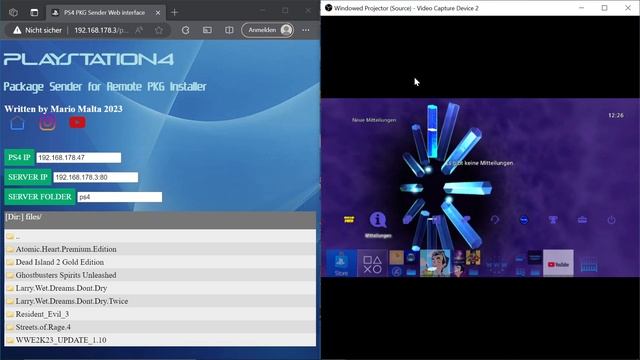640x360 pixels.
Task: Click the Neue Mitteilungen text on the PS4 screen
Action: pos(374,120)
